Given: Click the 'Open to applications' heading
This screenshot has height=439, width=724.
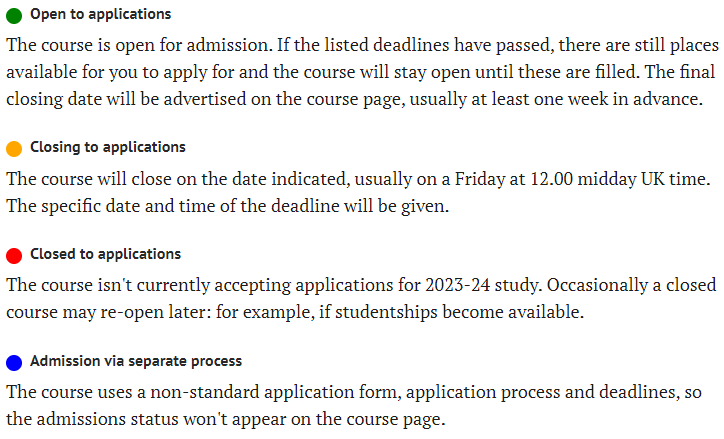Looking at the screenshot, I should click(x=101, y=14).
